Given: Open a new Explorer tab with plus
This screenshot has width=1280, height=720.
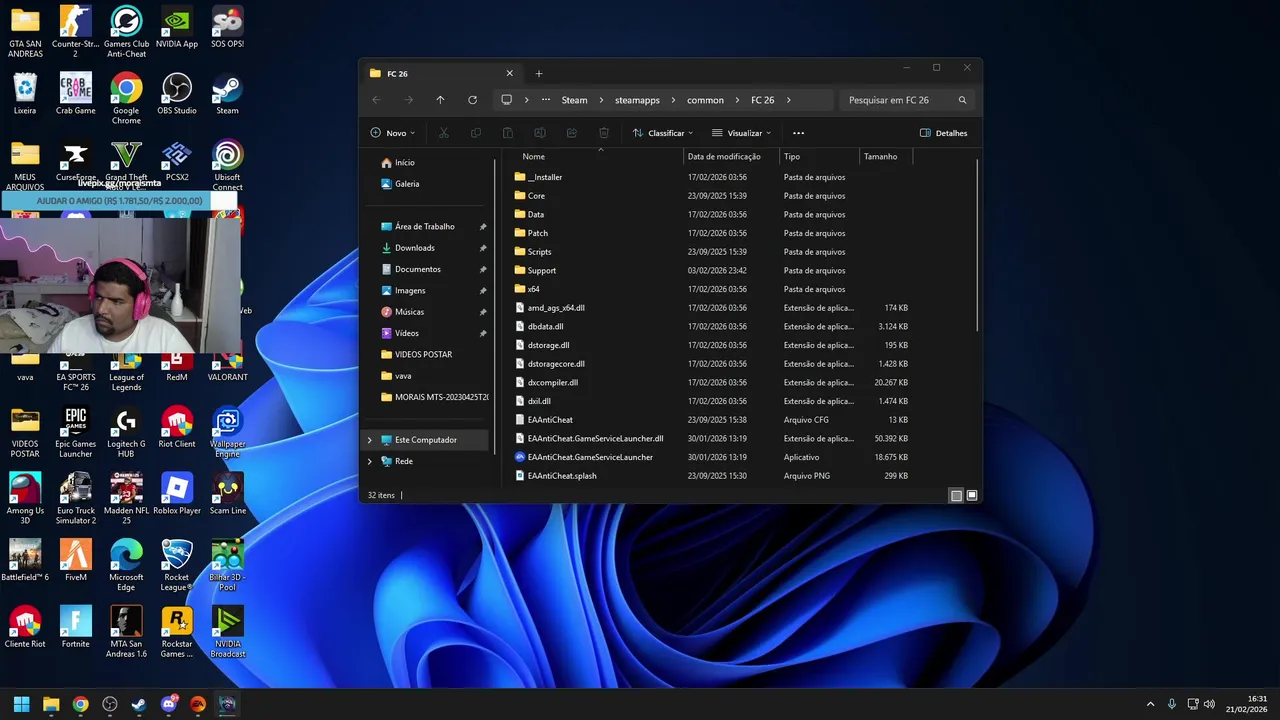Looking at the screenshot, I should [x=538, y=73].
